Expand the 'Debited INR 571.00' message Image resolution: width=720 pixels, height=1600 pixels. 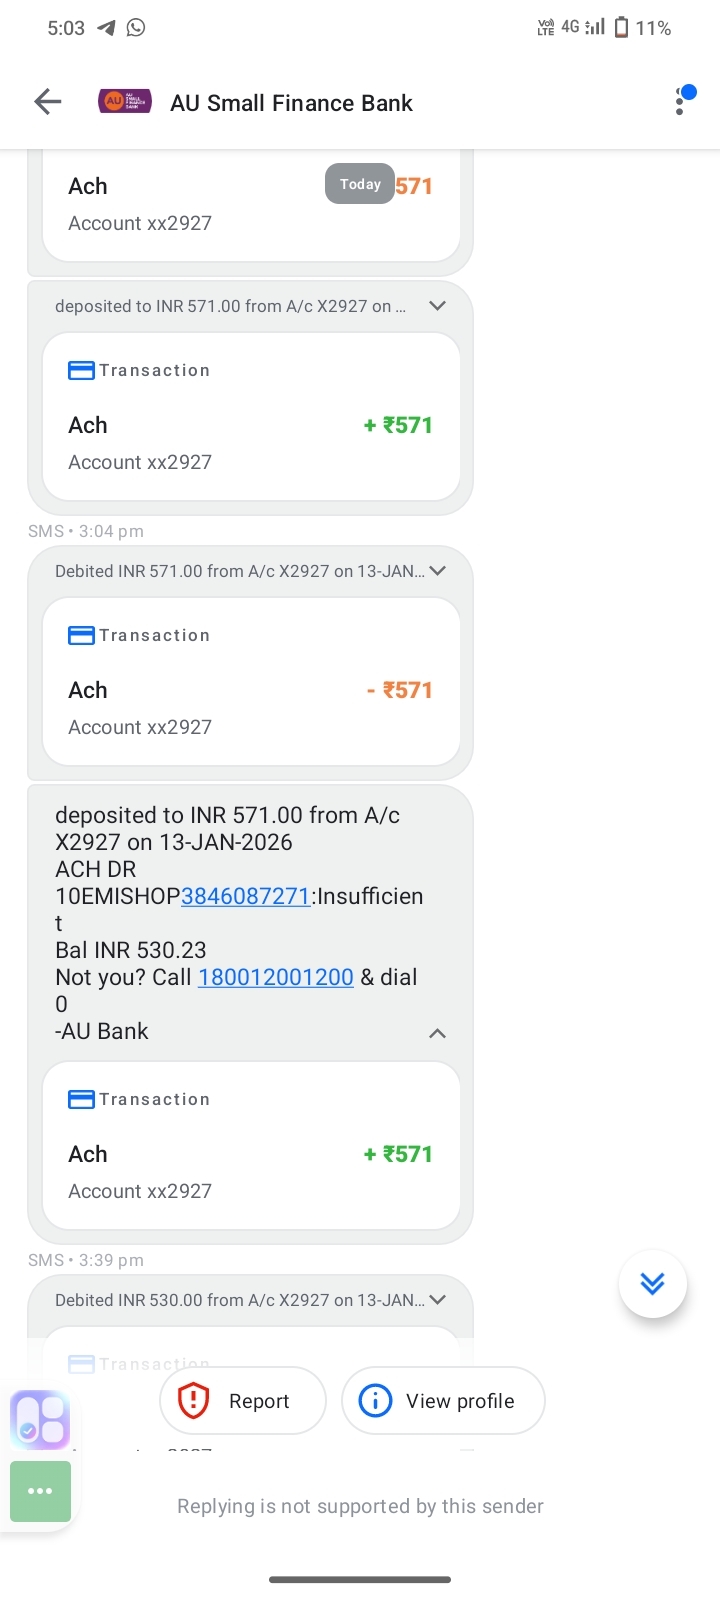(x=437, y=571)
